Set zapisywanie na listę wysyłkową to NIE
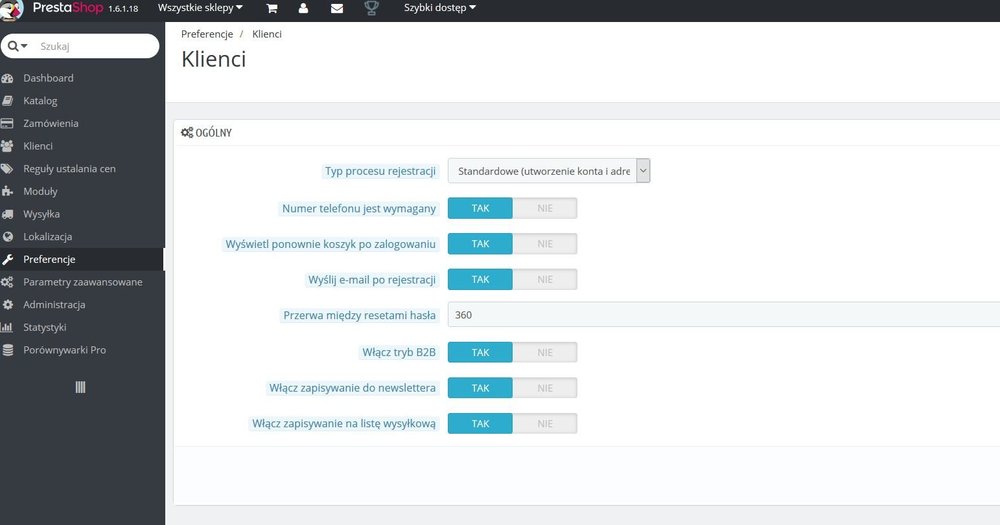Screen dimensions: 1000x525 click(545, 424)
